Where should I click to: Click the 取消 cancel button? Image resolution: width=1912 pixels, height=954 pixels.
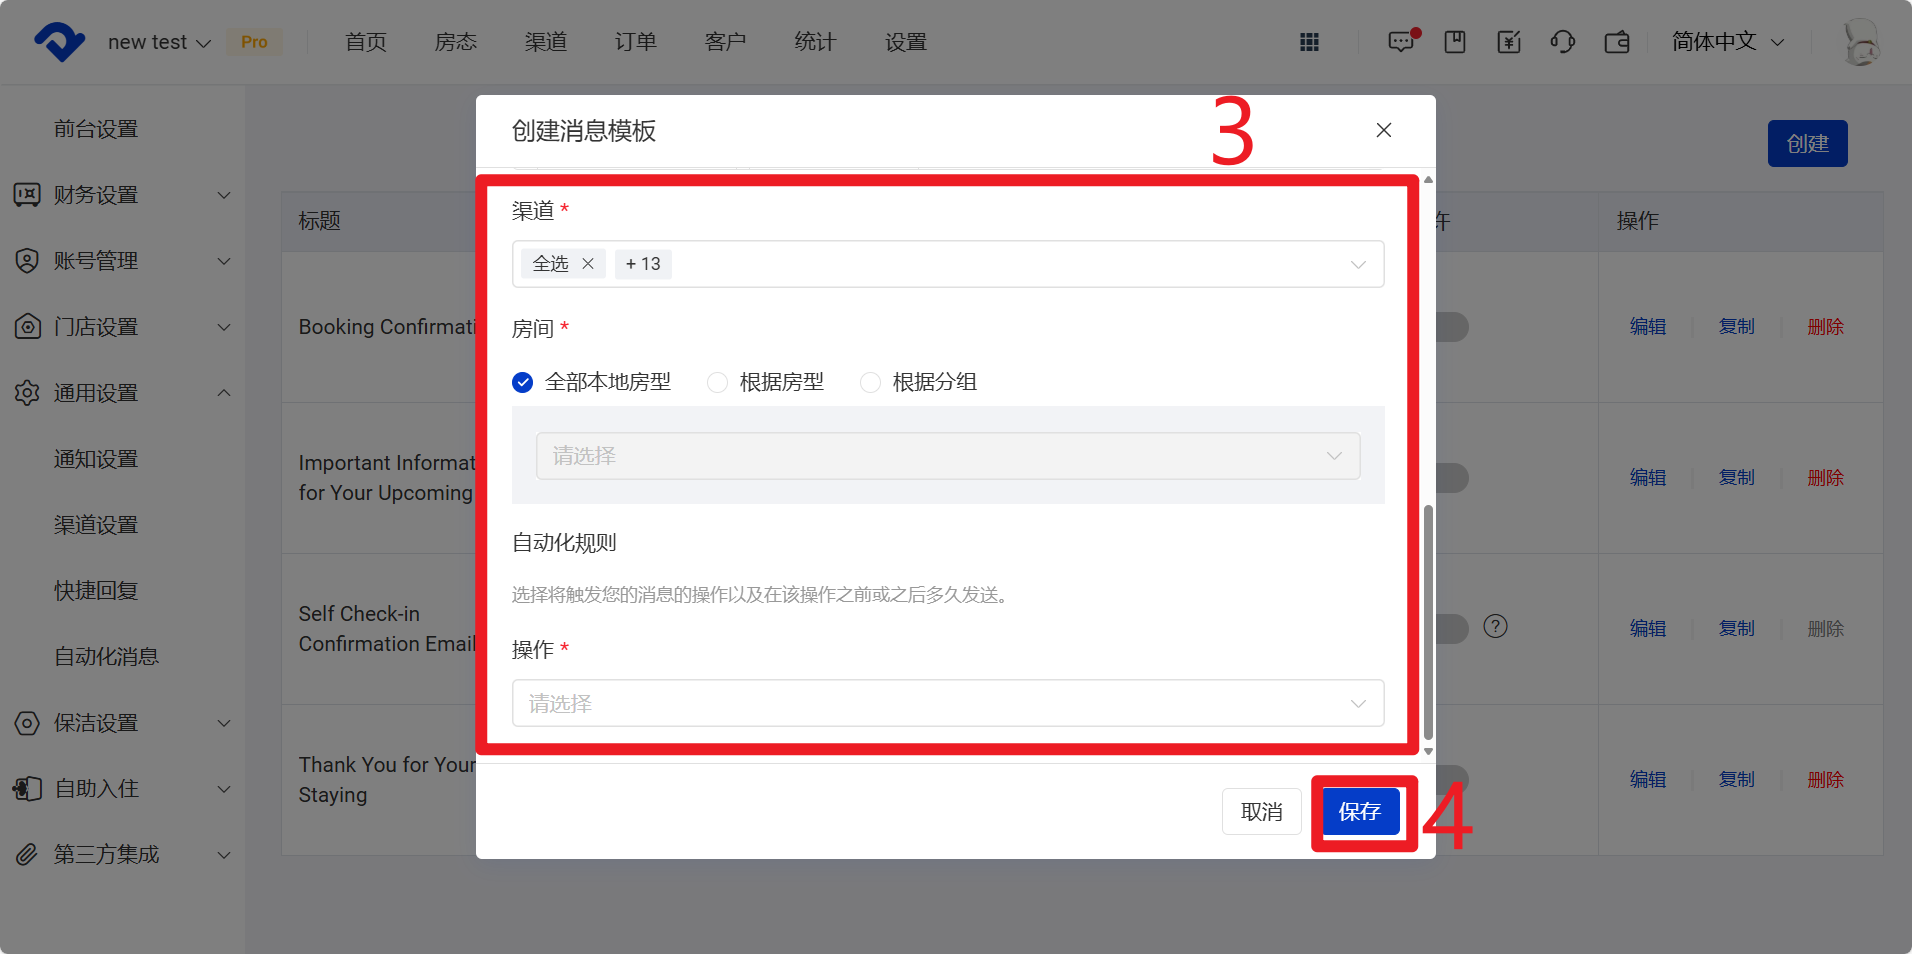tap(1261, 811)
